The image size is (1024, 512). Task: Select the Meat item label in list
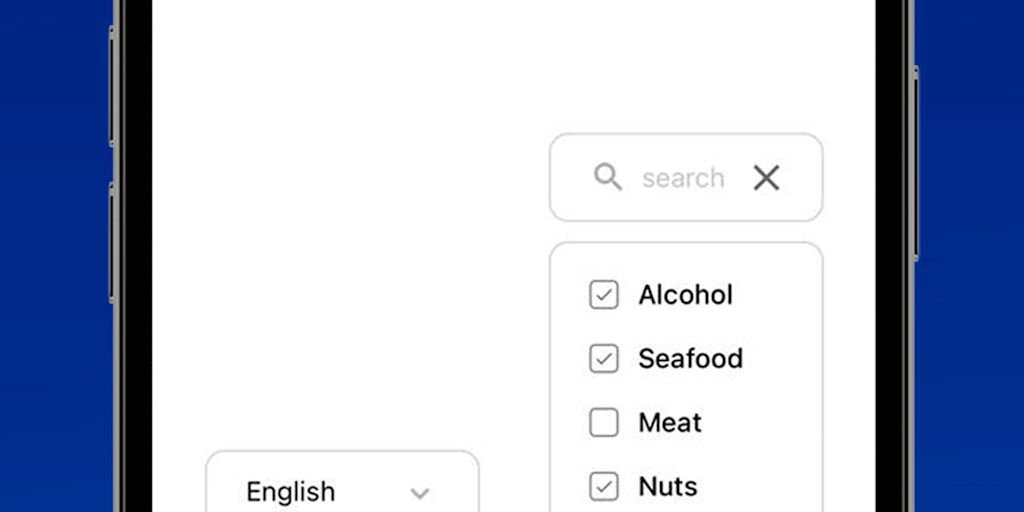point(669,423)
